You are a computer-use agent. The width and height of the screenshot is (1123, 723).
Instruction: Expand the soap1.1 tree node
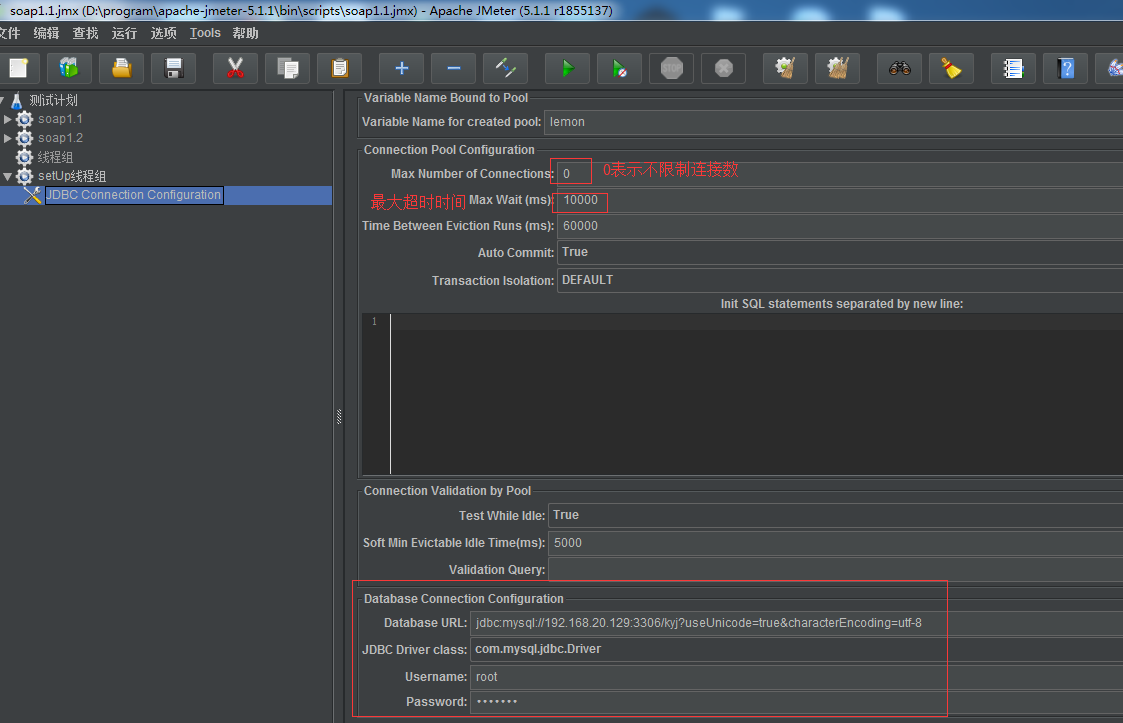pos(8,119)
